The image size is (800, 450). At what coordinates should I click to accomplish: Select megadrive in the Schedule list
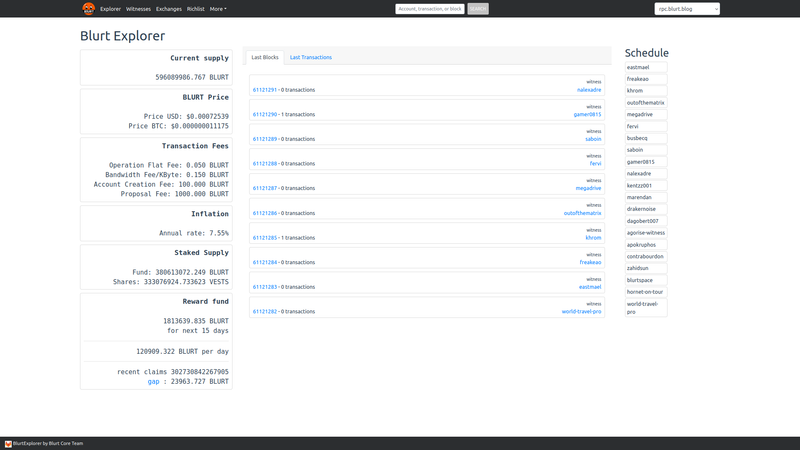(646, 114)
